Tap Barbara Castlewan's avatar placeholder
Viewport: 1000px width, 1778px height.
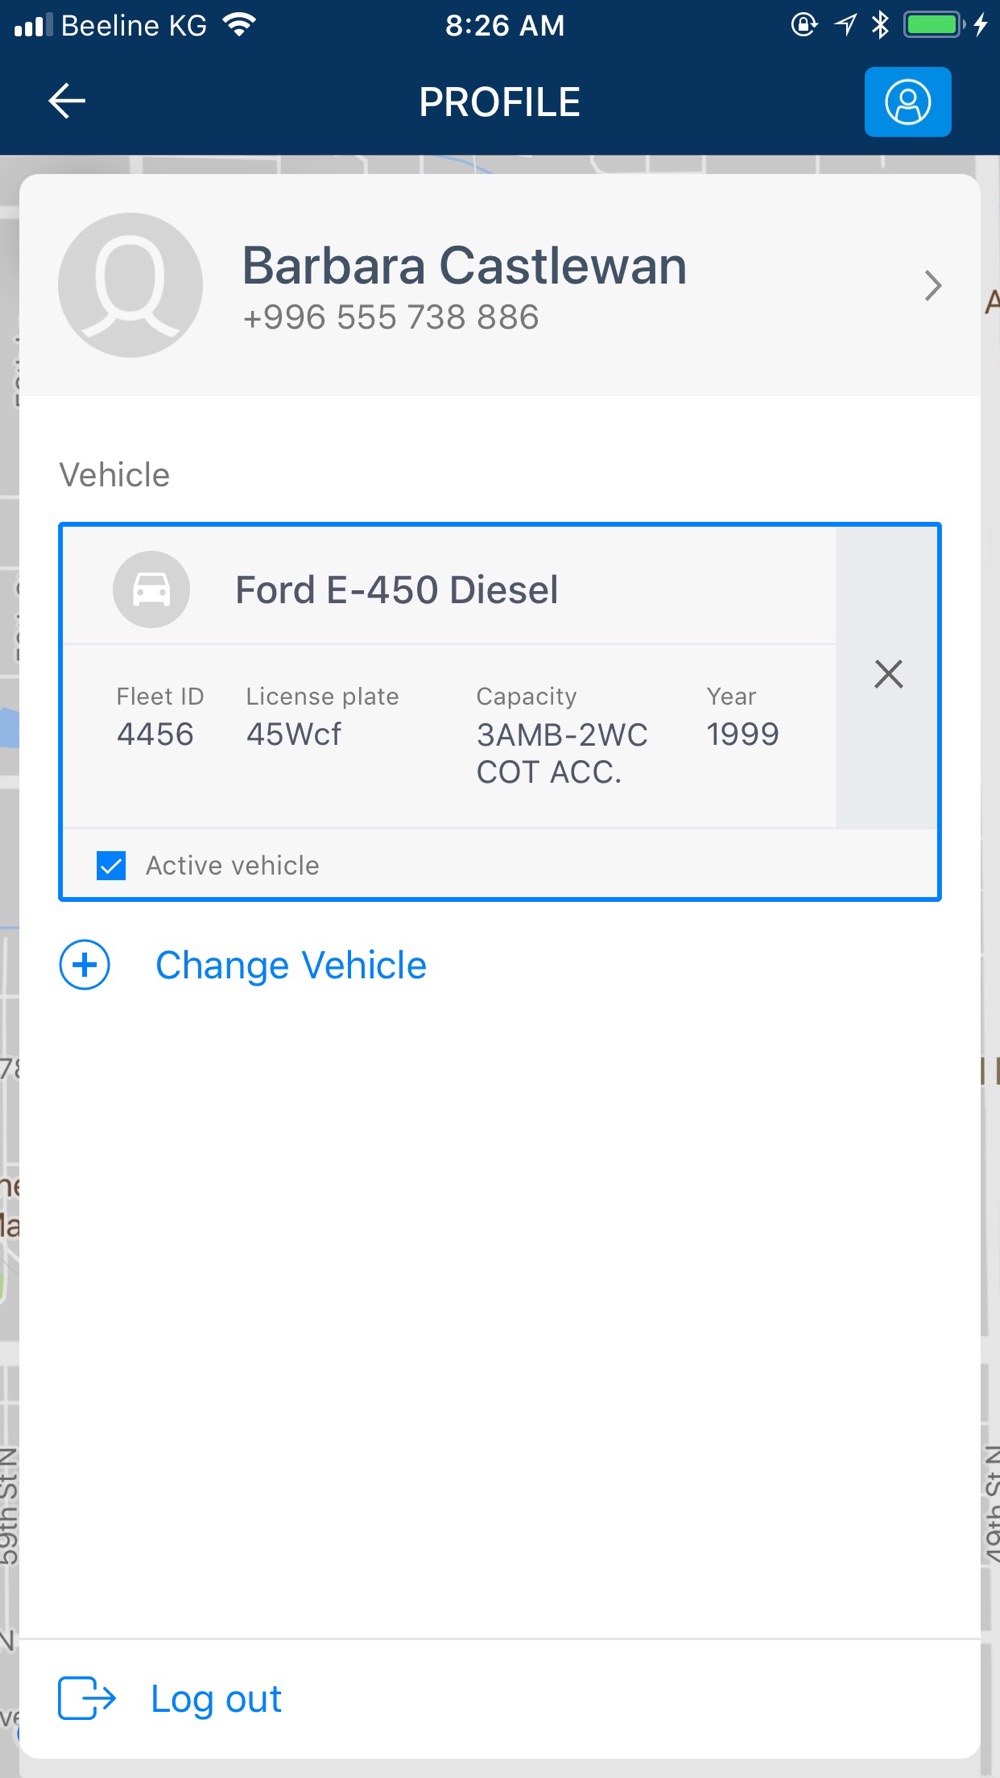130,285
